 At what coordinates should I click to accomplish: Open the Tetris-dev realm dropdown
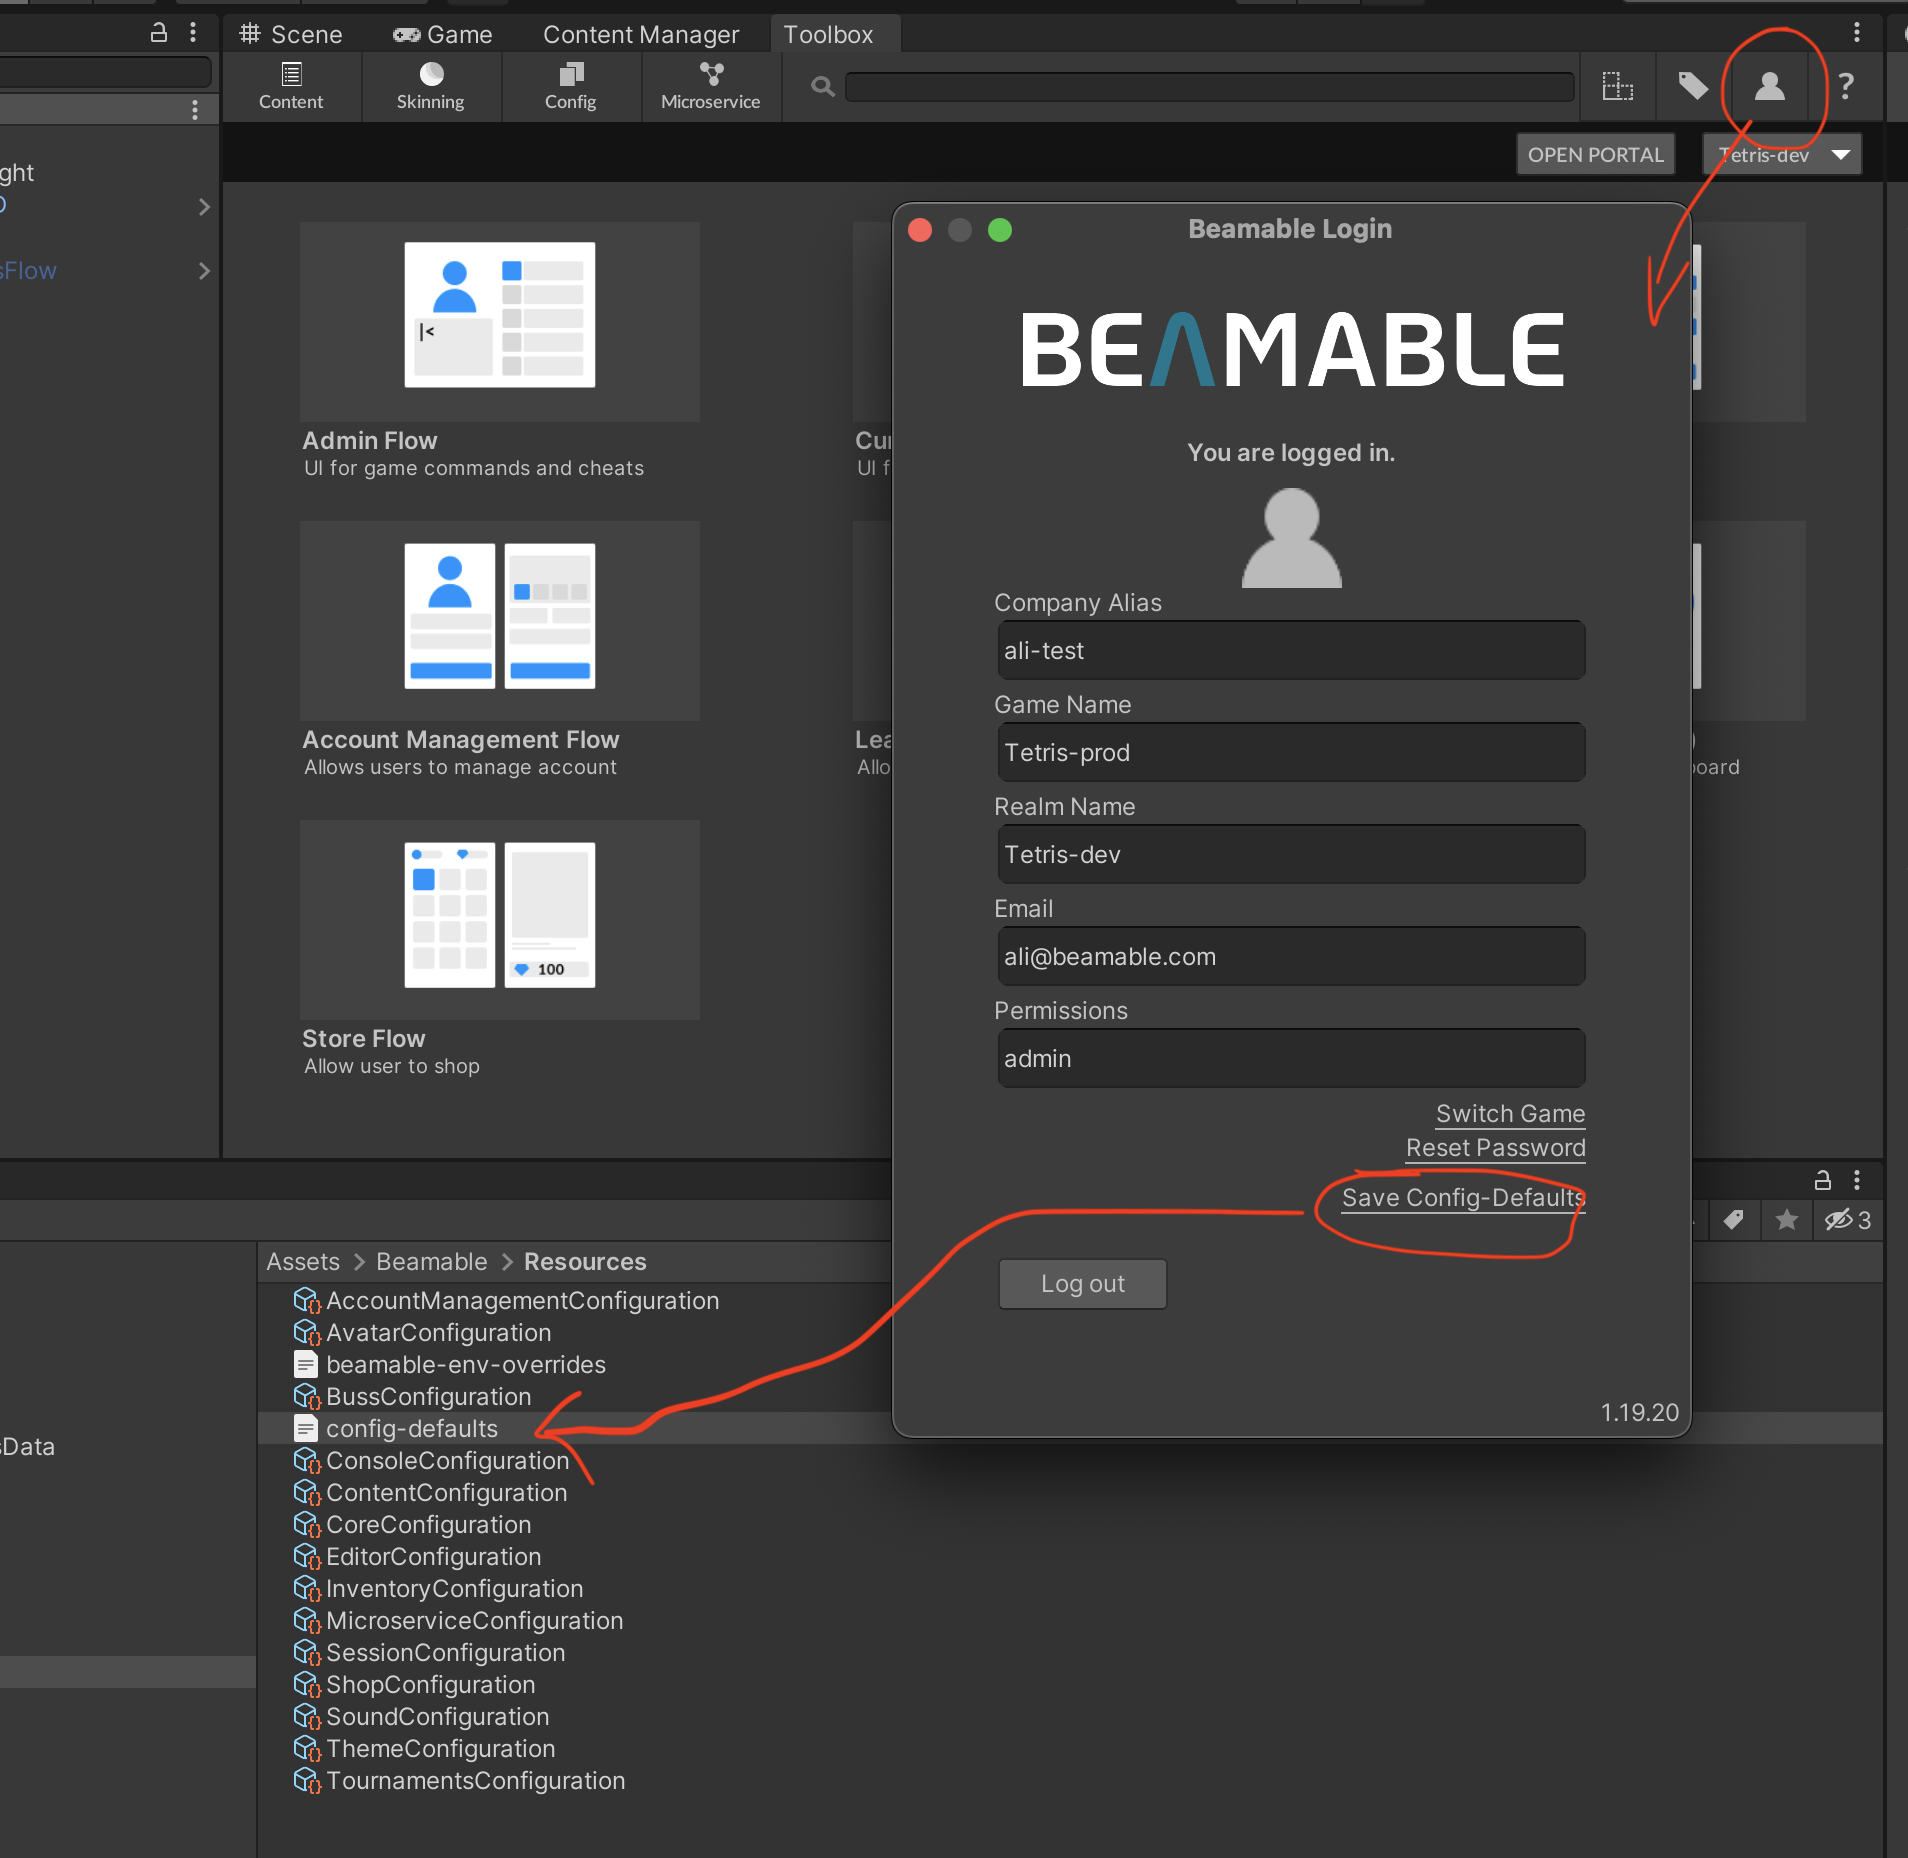click(x=1781, y=155)
